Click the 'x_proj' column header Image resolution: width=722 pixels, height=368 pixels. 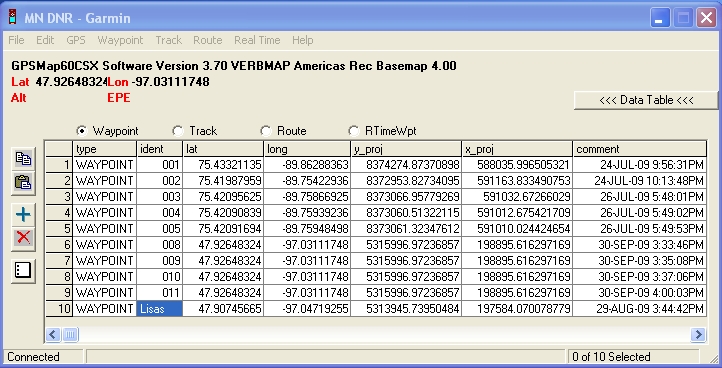[x=517, y=149]
